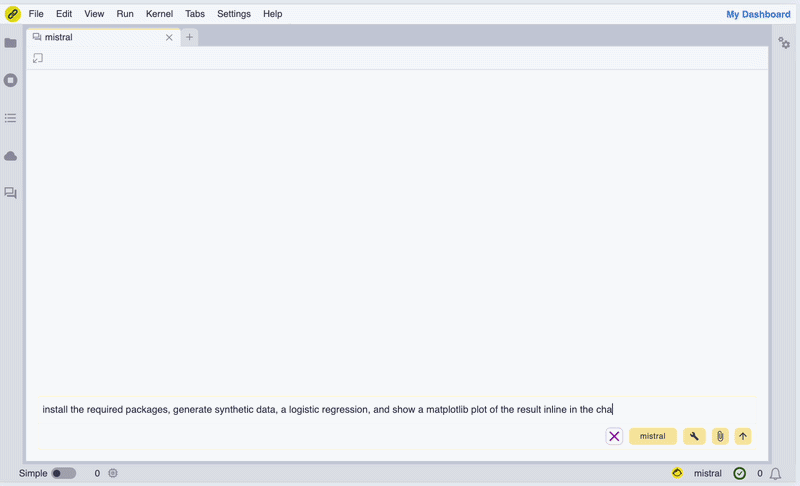This screenshot has height=486, width=800.
Task: Click the Simple label in status bar
Action: (x=33, y=473)
